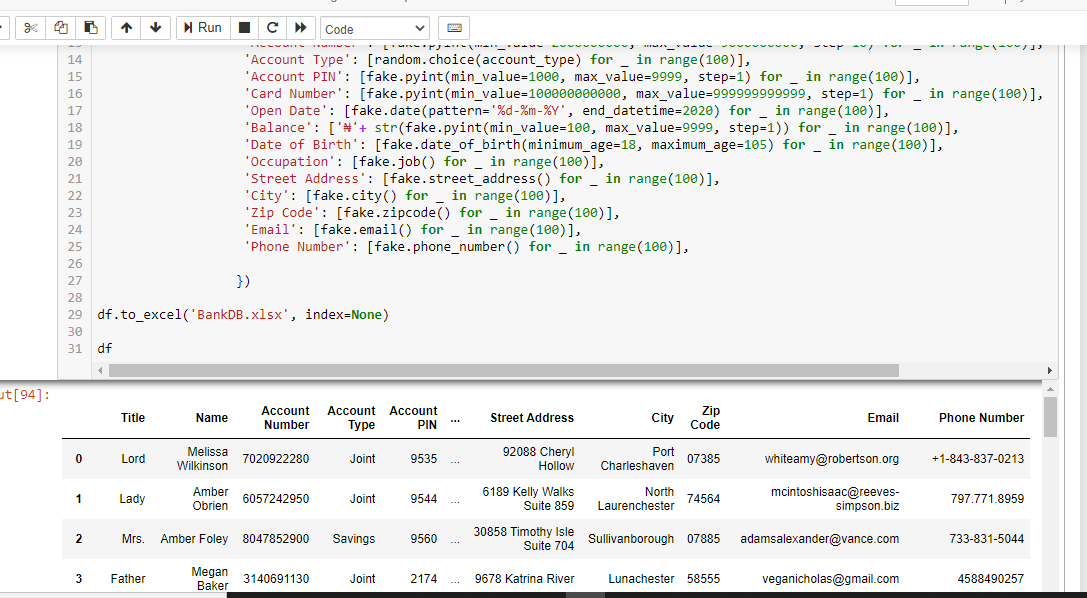Image resolution: width=1087 pixels, height=598 pixels.
Task: Select email whiteamy@robertson.org
Action: (x=831, y=459)
